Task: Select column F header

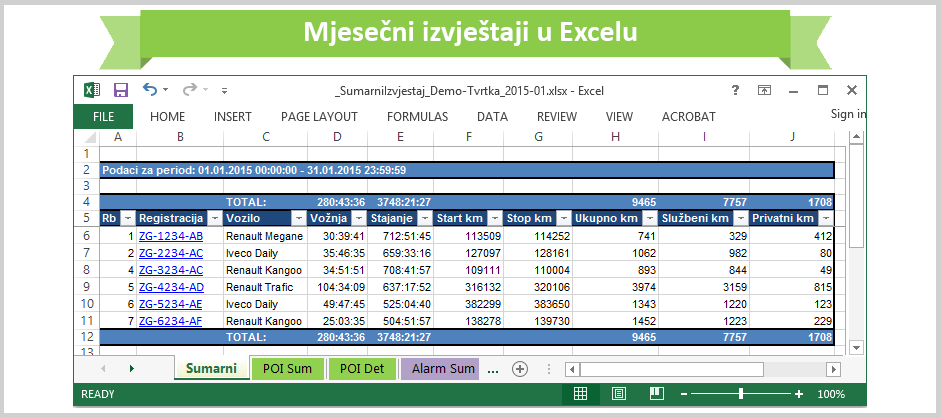Action: (469, 137)
